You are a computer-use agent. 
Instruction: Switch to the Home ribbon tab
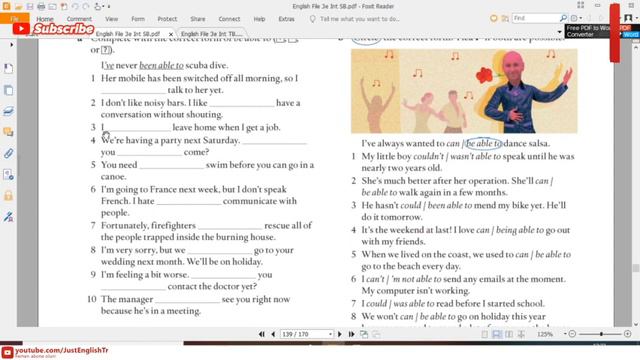point(44,19)
